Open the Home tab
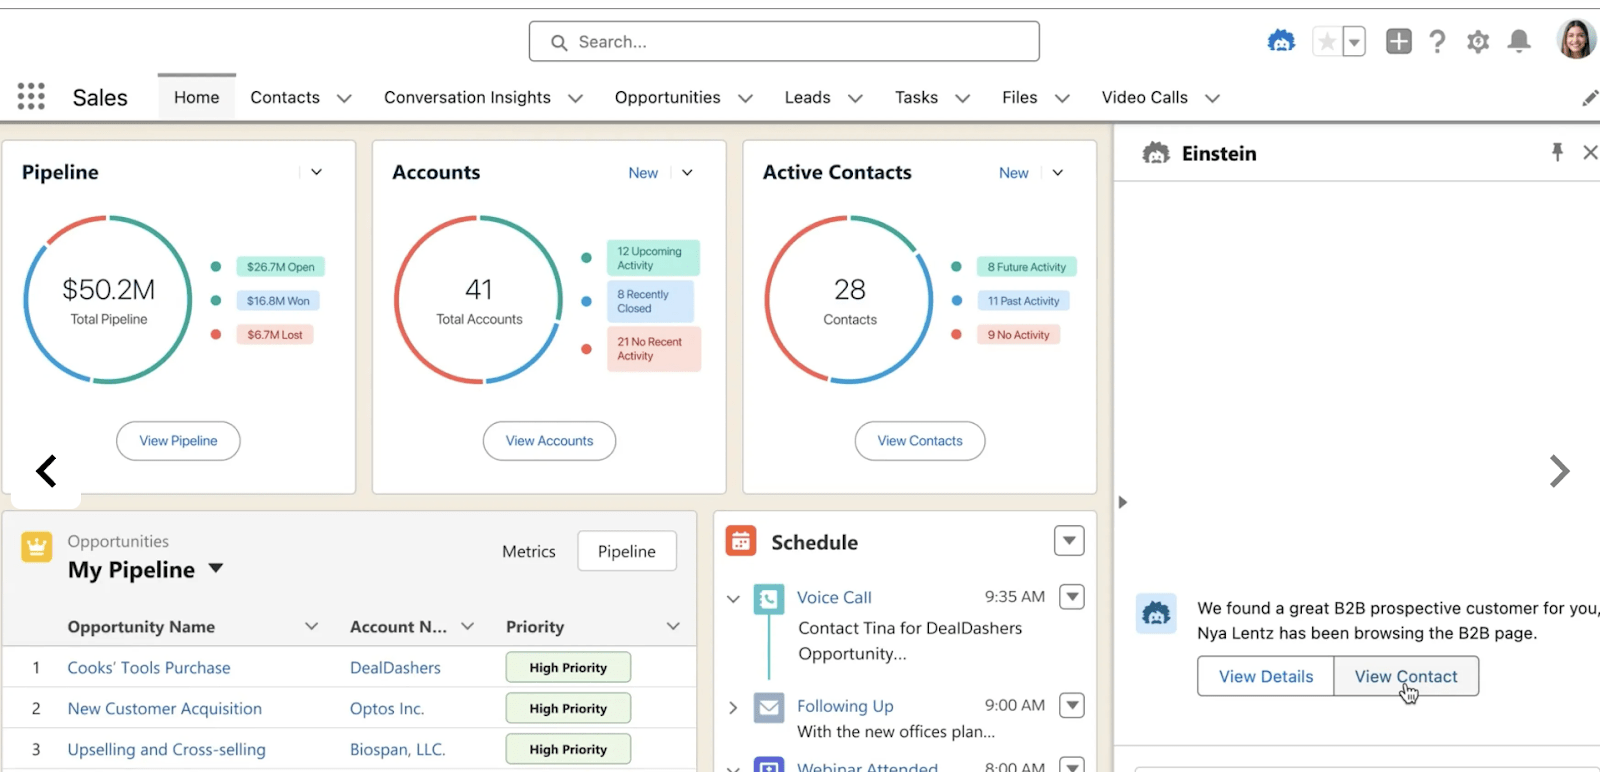The width and height of the screenshot is (1600, 772). point(196,97)
